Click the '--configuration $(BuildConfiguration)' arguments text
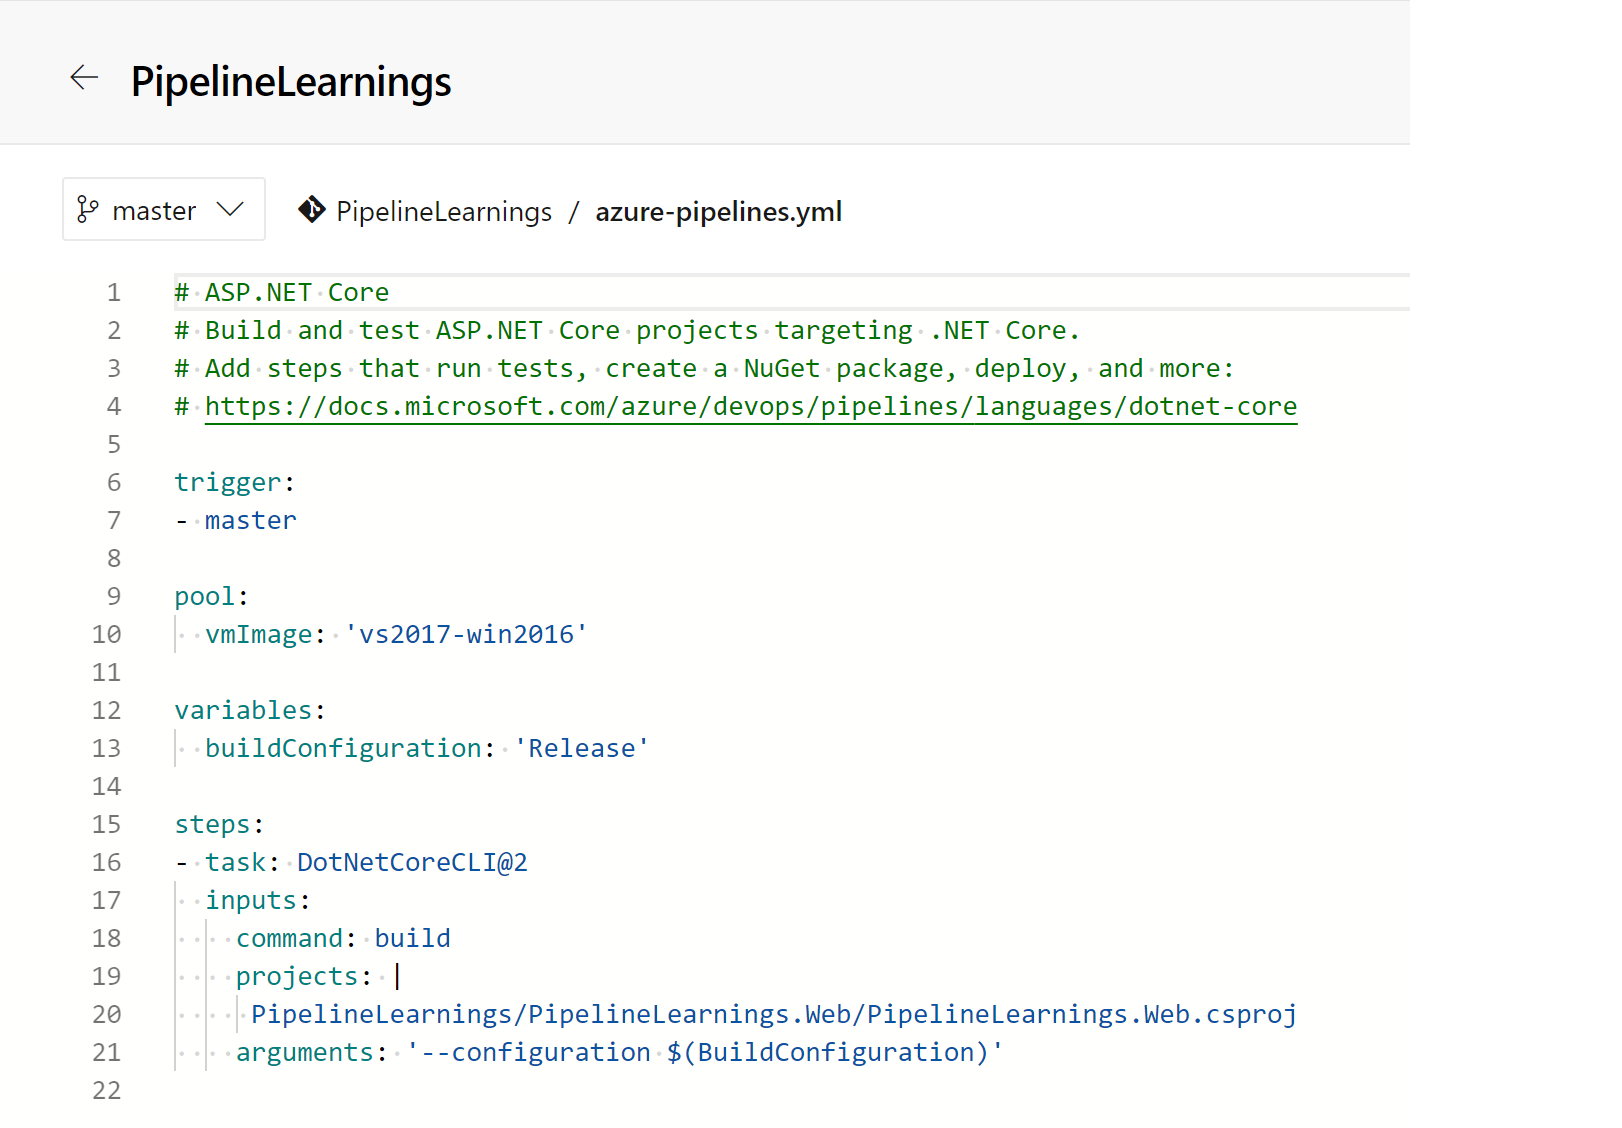The width and height of the screenshot is (1622, 1128). [704, 1053]
